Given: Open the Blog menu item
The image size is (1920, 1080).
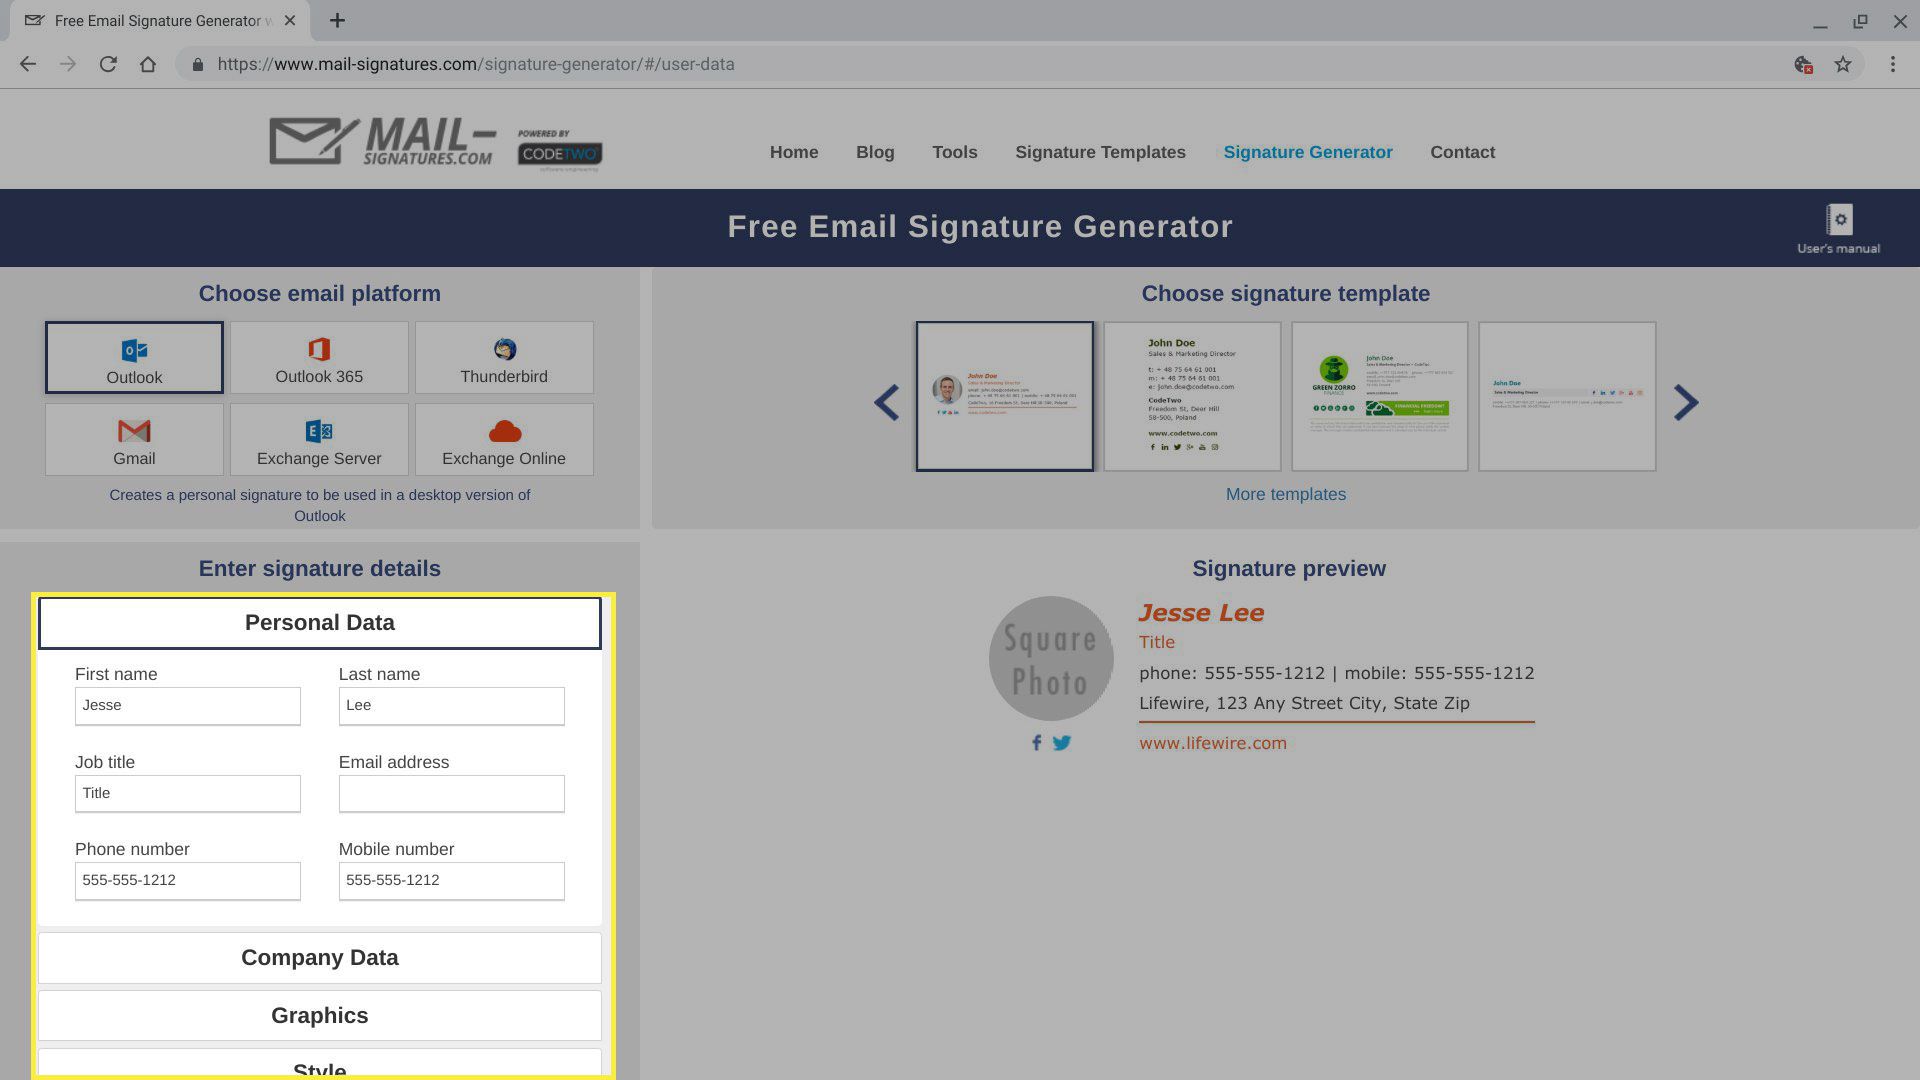Looking at the screenshot, I should click(874, 152).
